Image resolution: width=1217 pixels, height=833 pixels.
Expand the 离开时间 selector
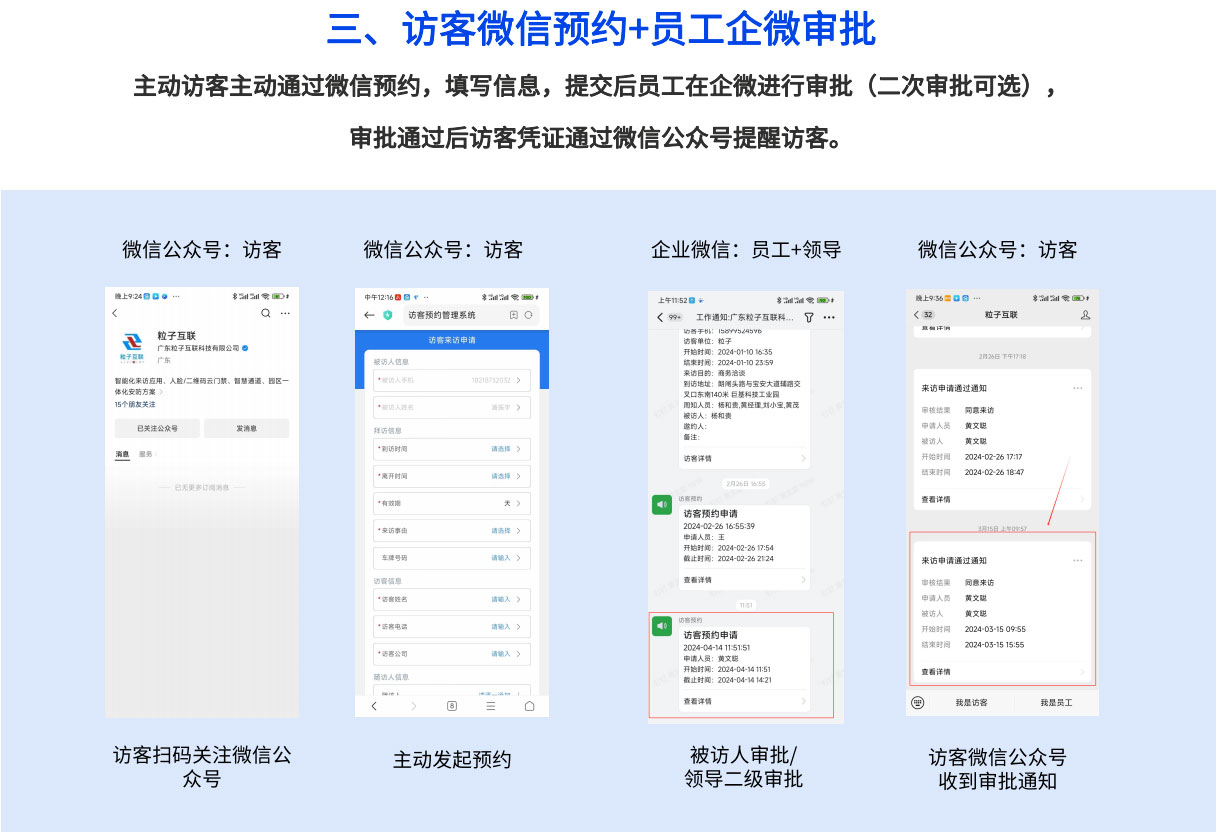452,476
